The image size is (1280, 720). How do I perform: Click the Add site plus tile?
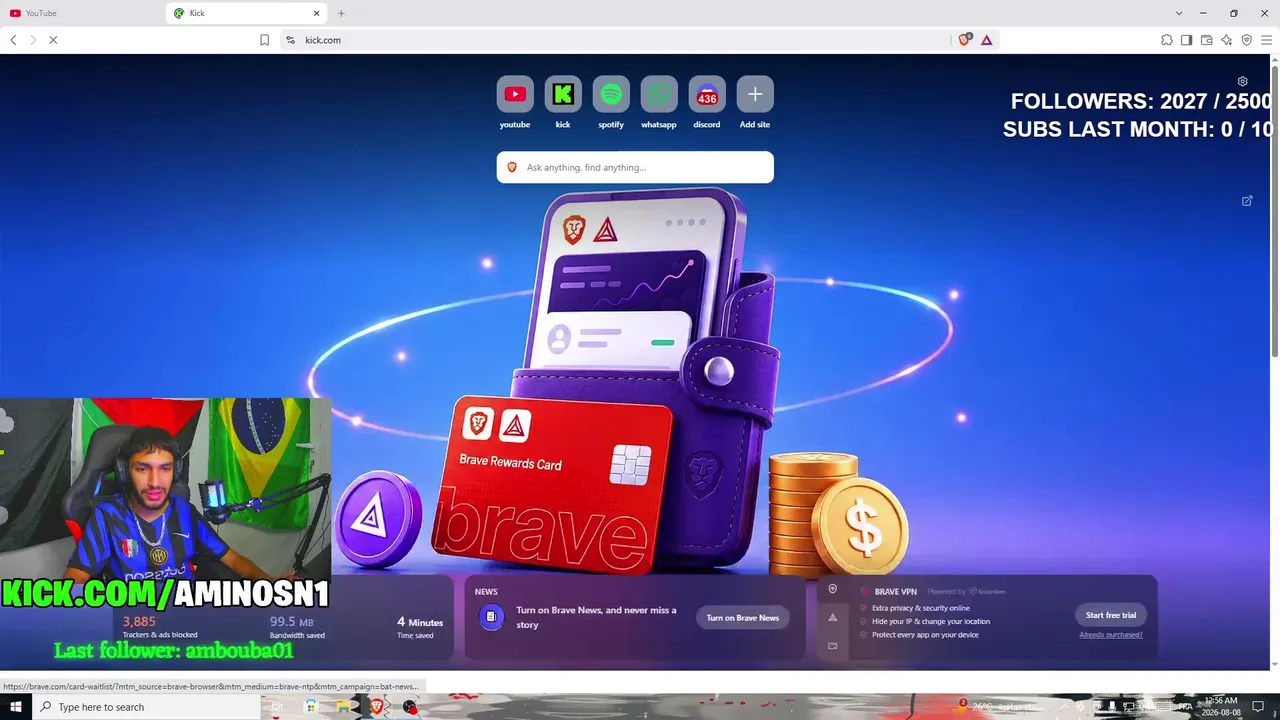(755, 95)
